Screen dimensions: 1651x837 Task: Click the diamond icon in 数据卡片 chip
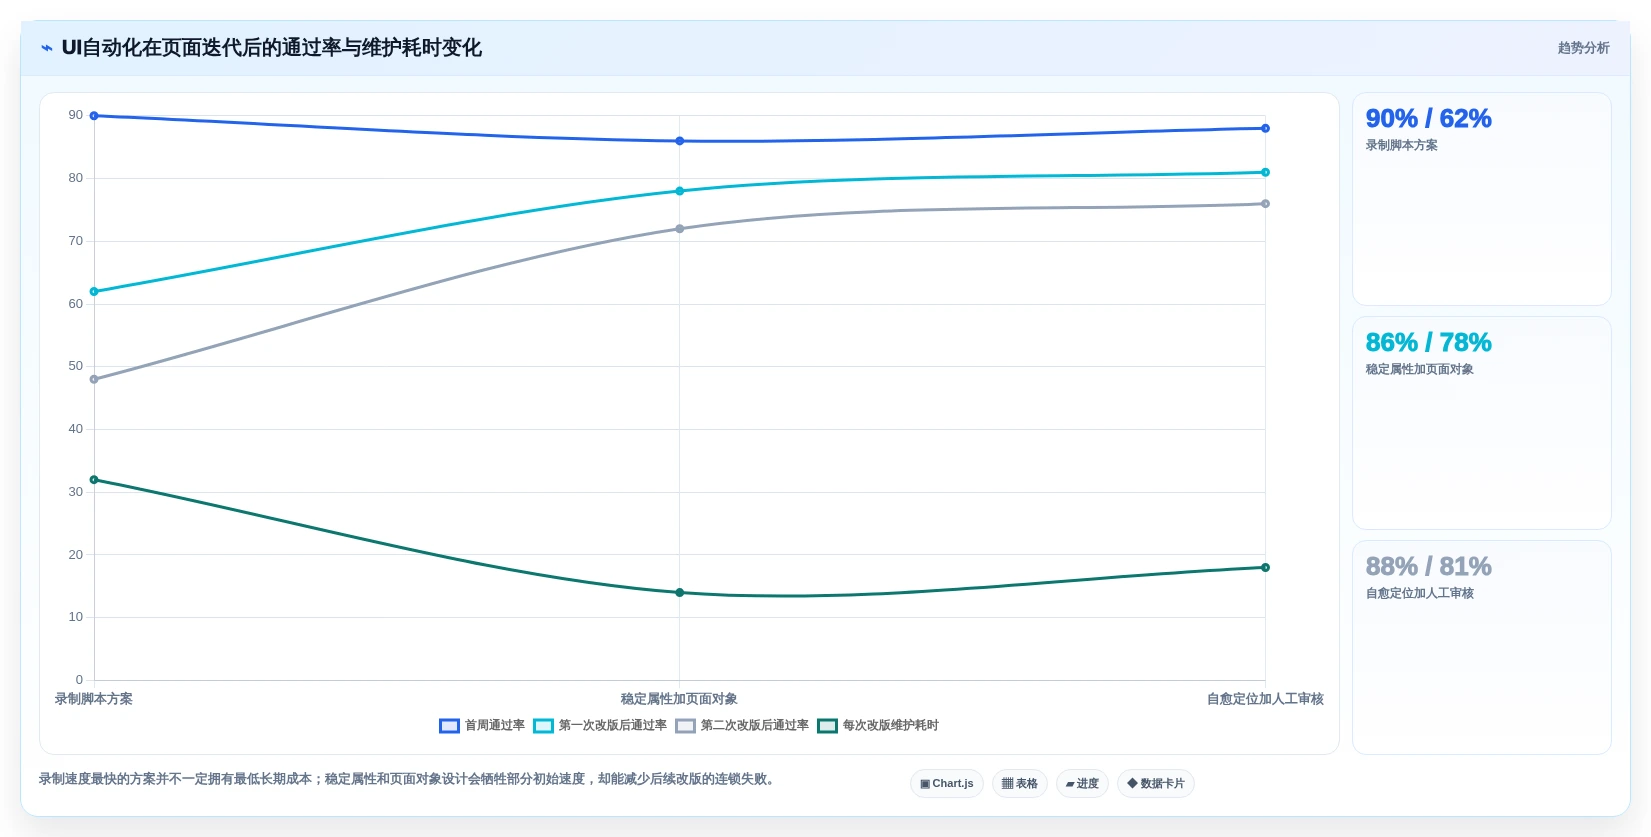[1132, 784]
